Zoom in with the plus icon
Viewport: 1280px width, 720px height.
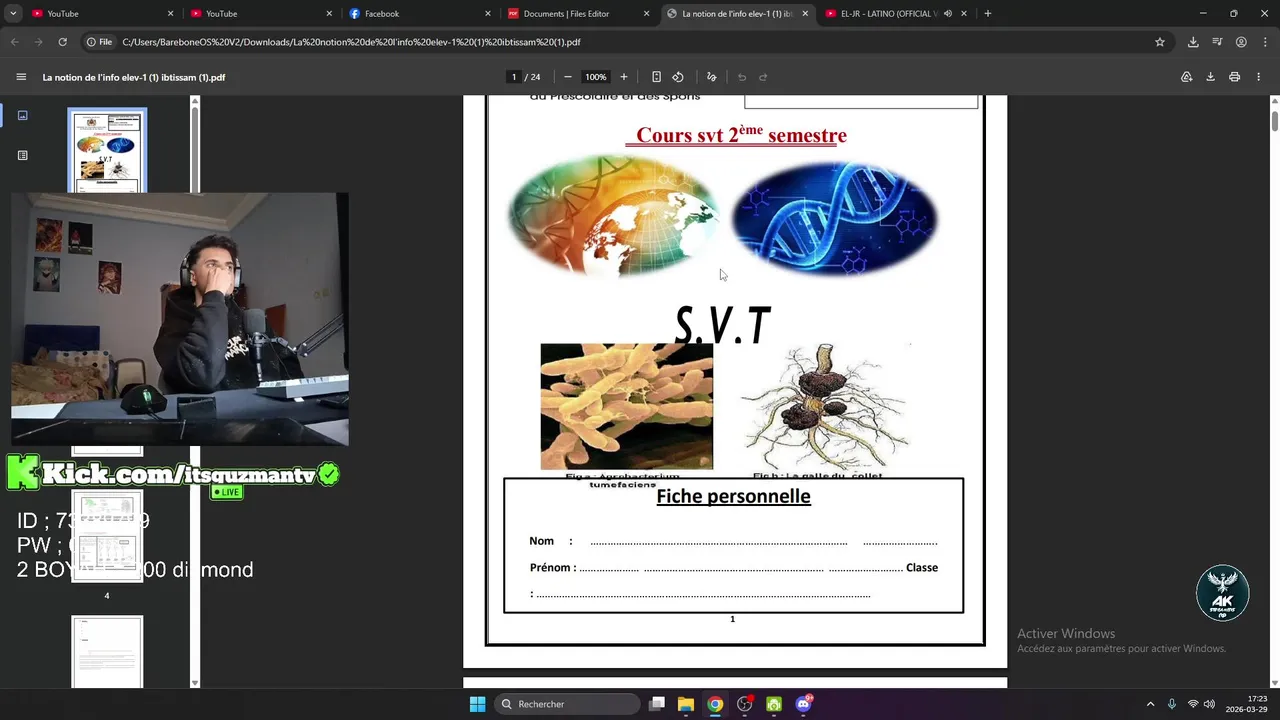tap(624, 77)
